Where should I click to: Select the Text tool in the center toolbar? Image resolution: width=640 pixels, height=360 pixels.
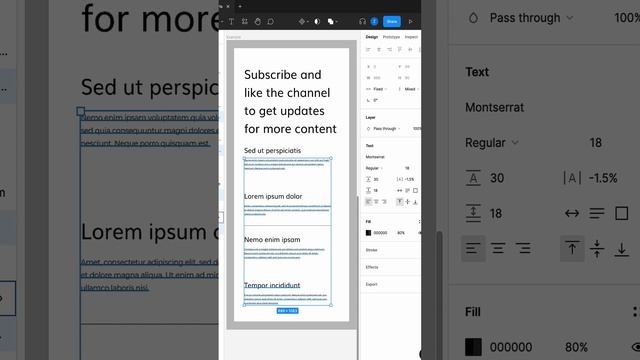(x=231, y=22)
